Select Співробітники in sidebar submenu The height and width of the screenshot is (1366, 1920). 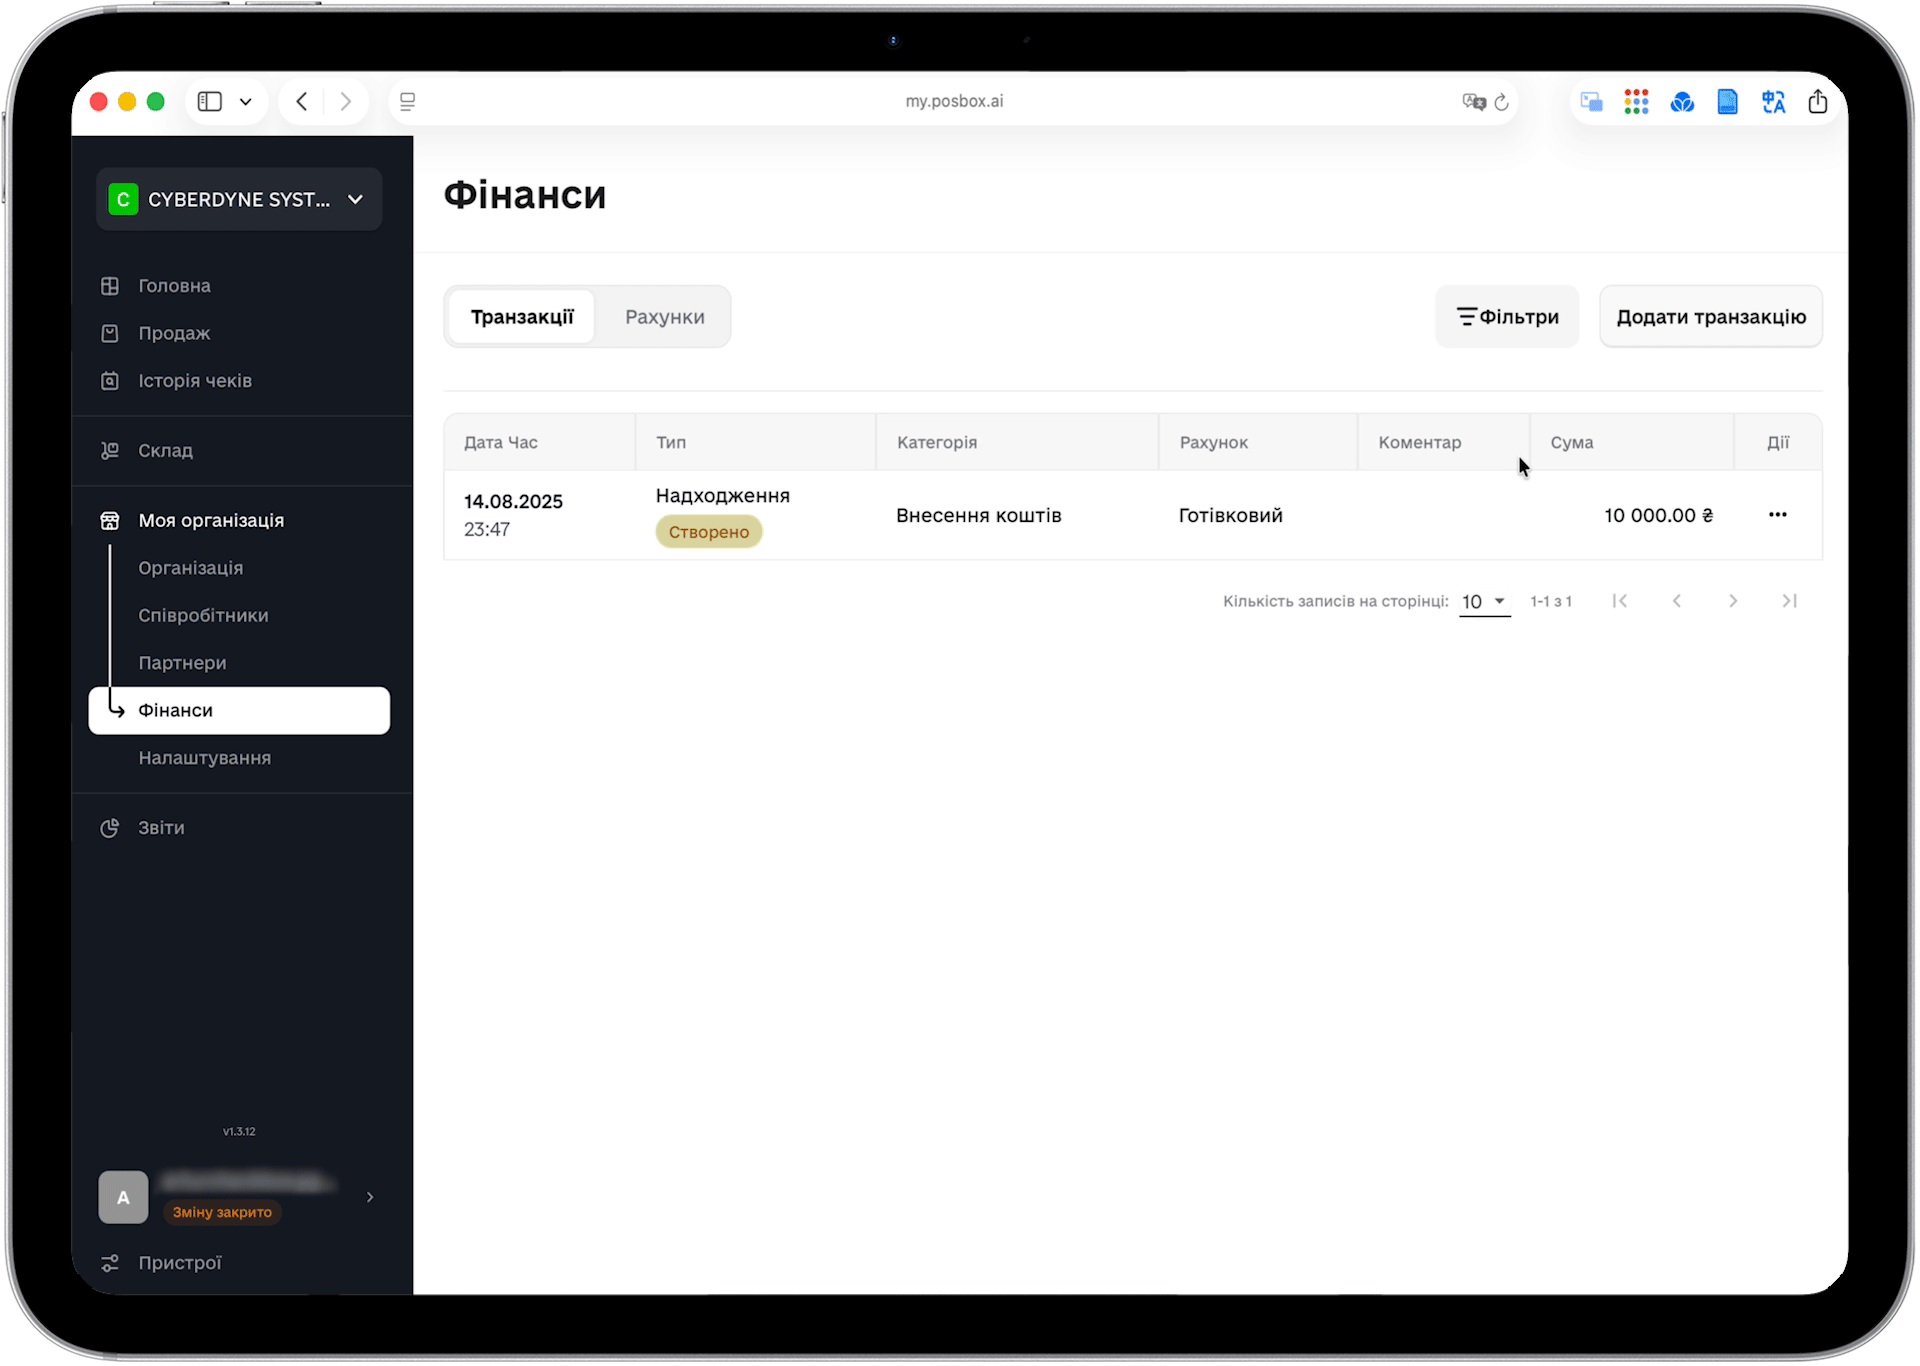[203, 616]
